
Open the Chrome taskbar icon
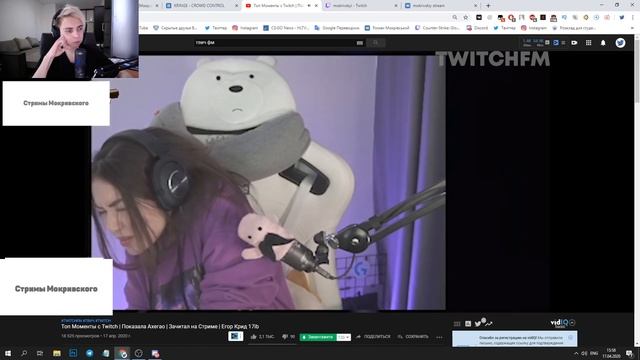(x=122, y=353)
